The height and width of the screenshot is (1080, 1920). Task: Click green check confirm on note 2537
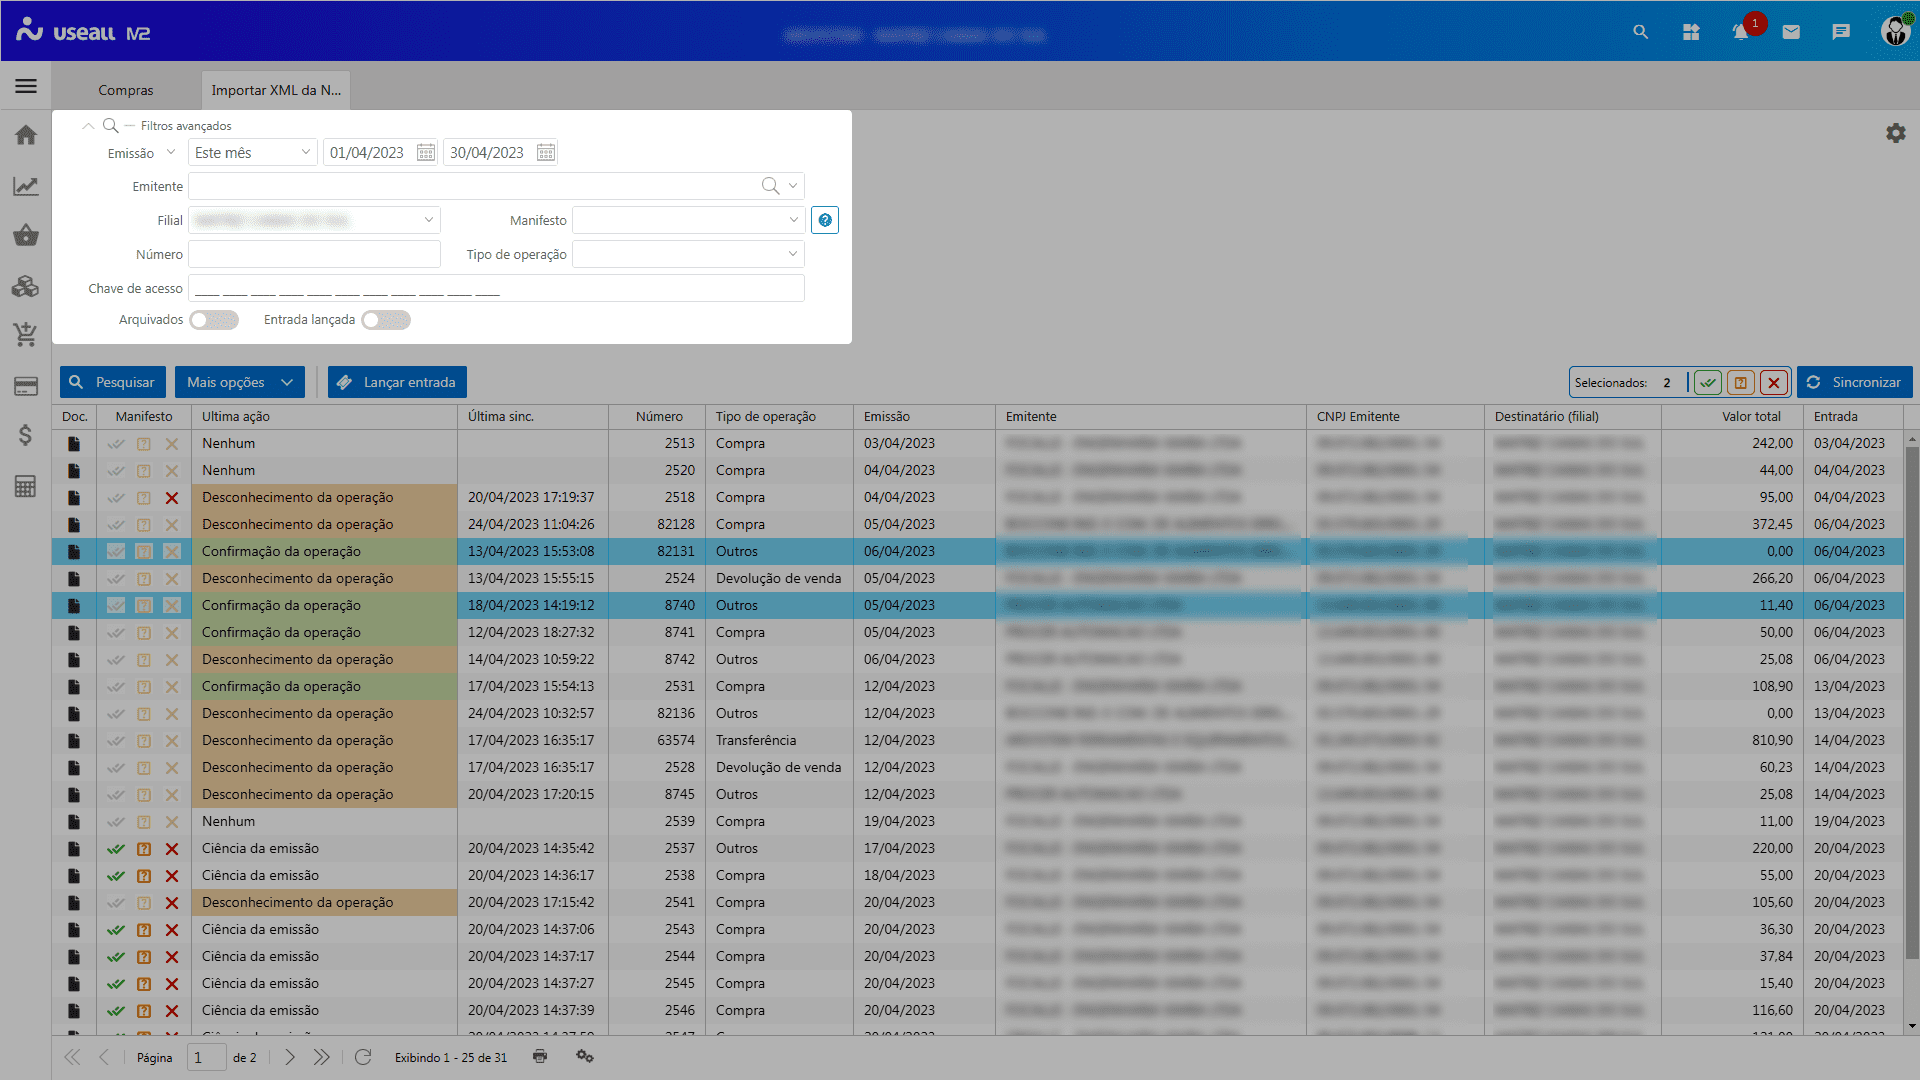click(x=116, y=849)
